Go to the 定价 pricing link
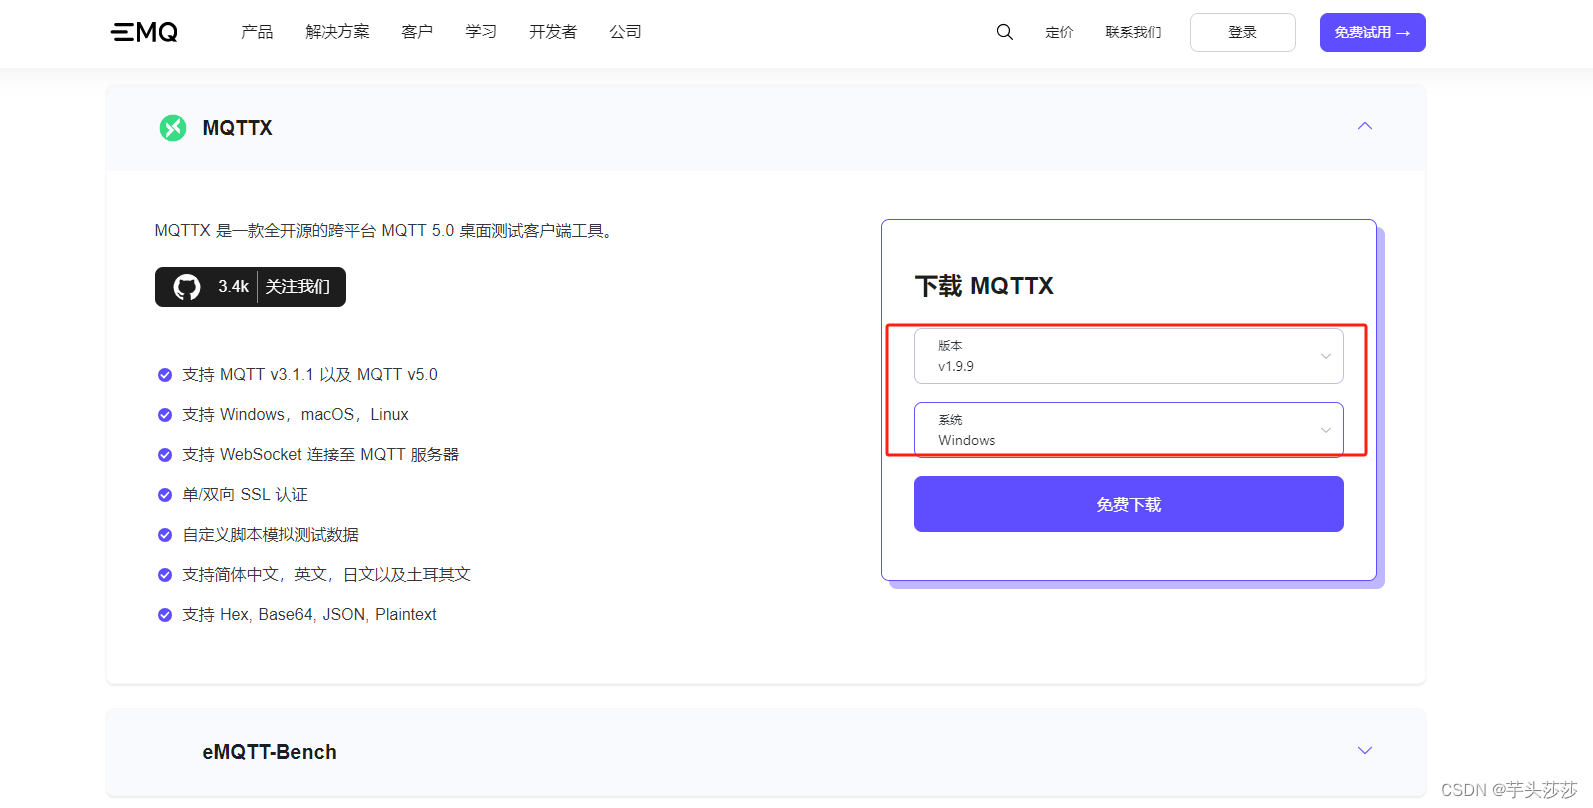 pos(1059,32)
